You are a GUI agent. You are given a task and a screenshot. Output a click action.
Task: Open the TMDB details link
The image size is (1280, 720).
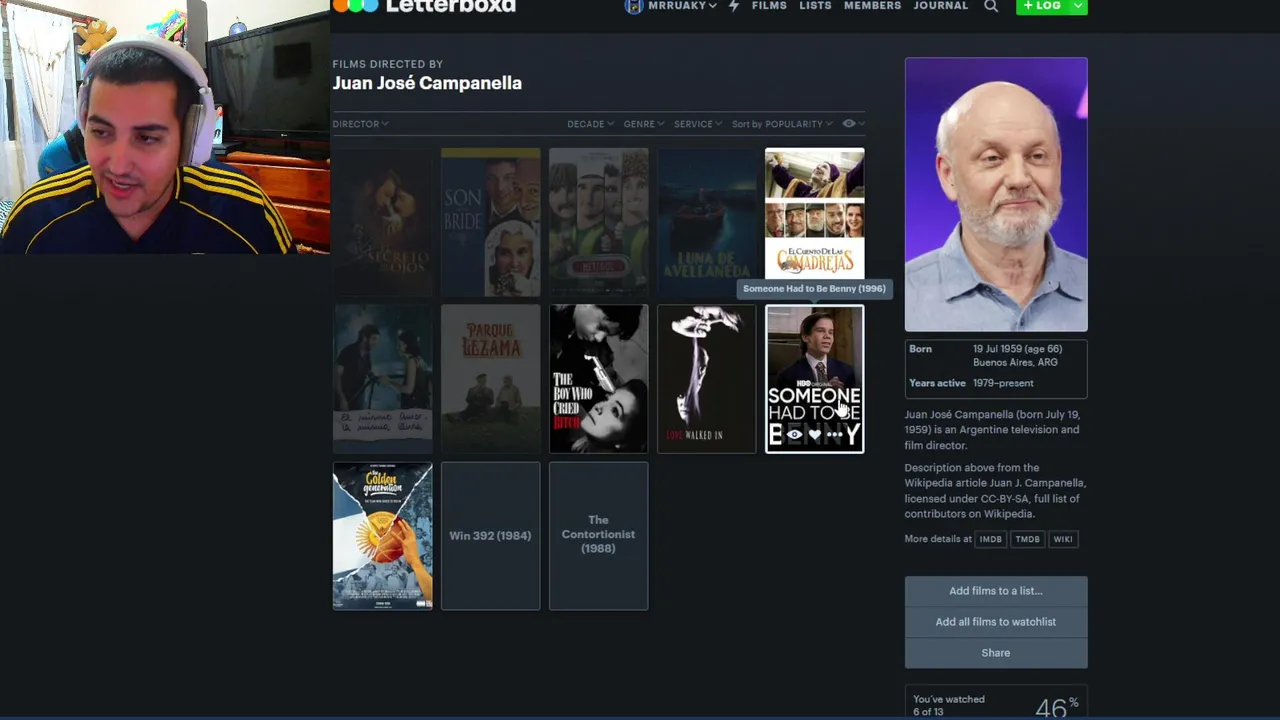click(x=1027, y=539)
